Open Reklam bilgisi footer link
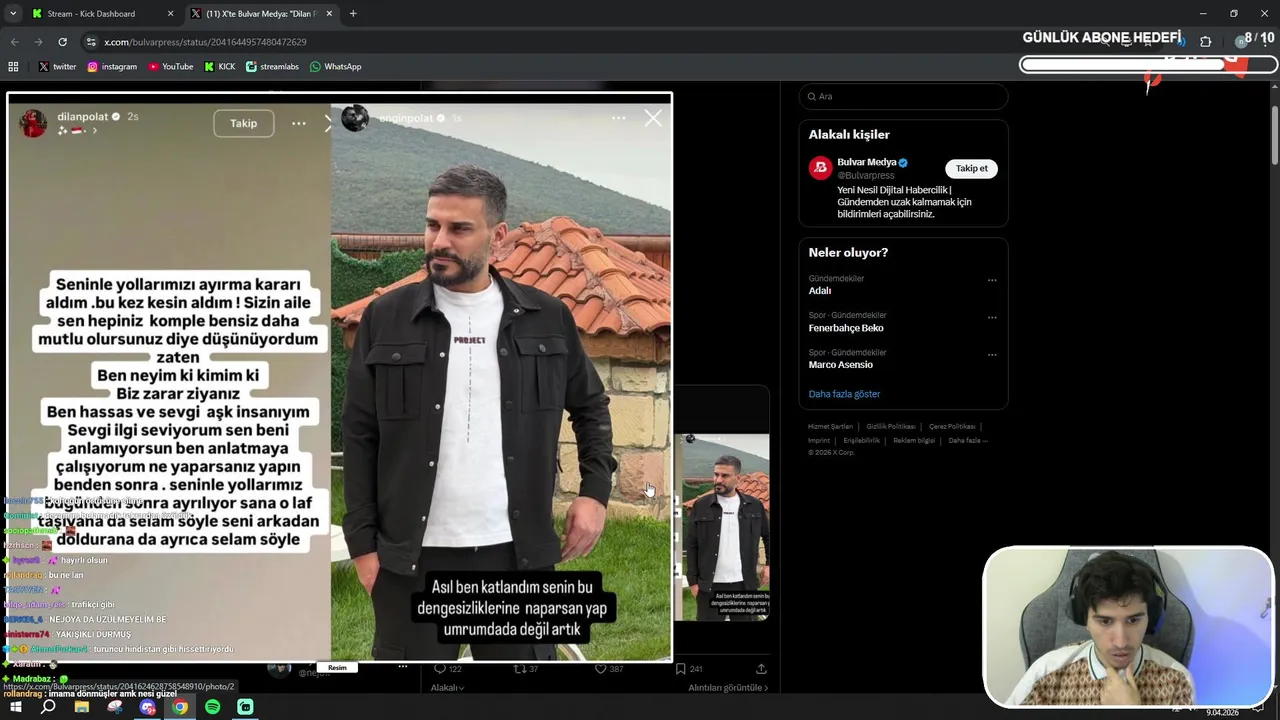This screenshot has width=1280, height=720. [x=914, y=440]
